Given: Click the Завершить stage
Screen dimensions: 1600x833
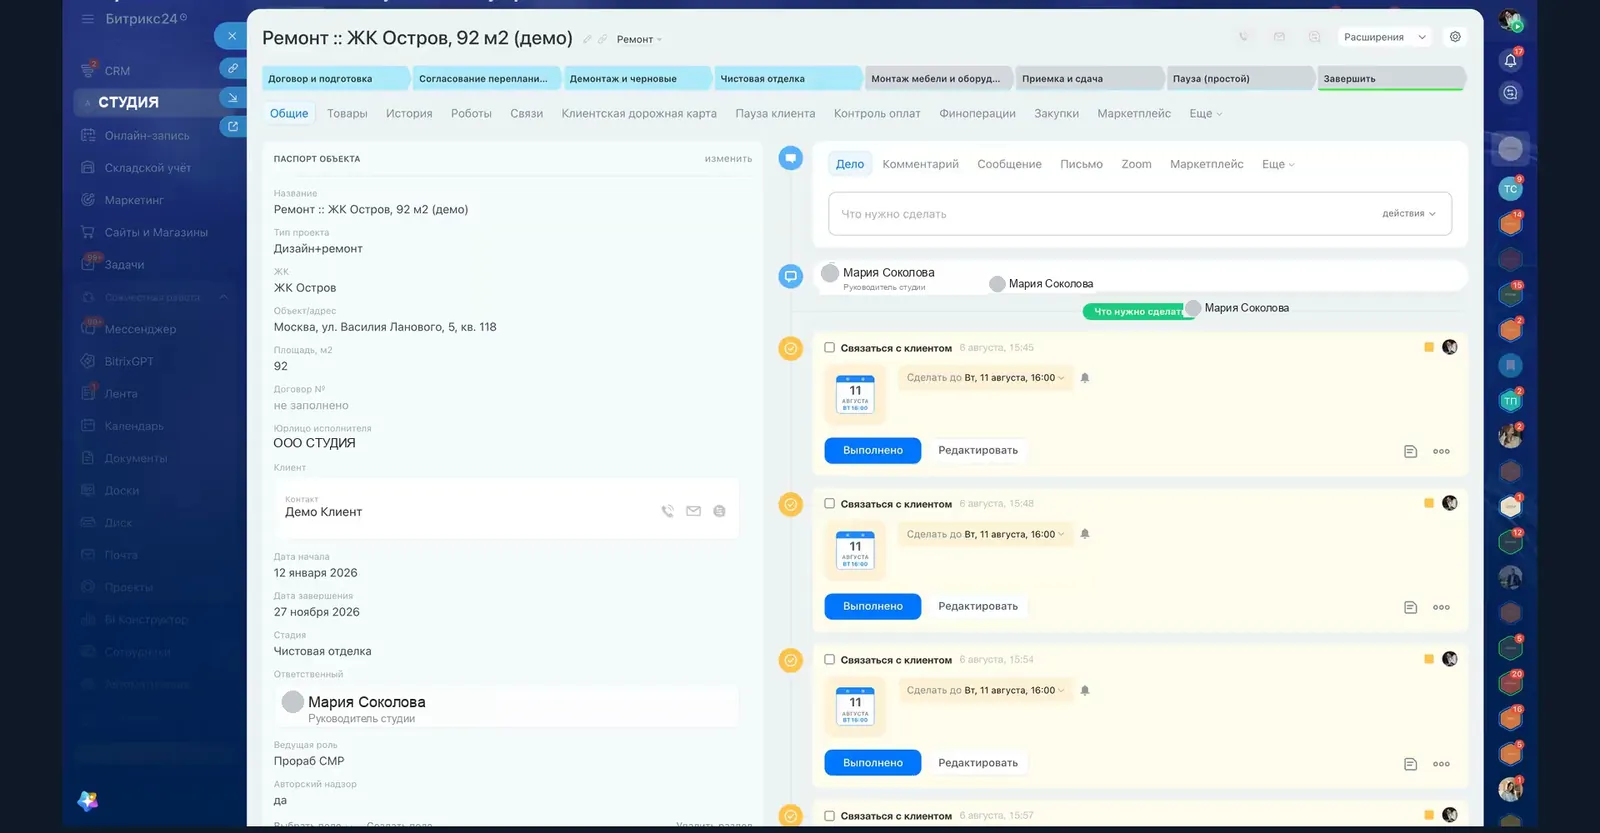Looking at the screenshot, I should [1391, 79].
